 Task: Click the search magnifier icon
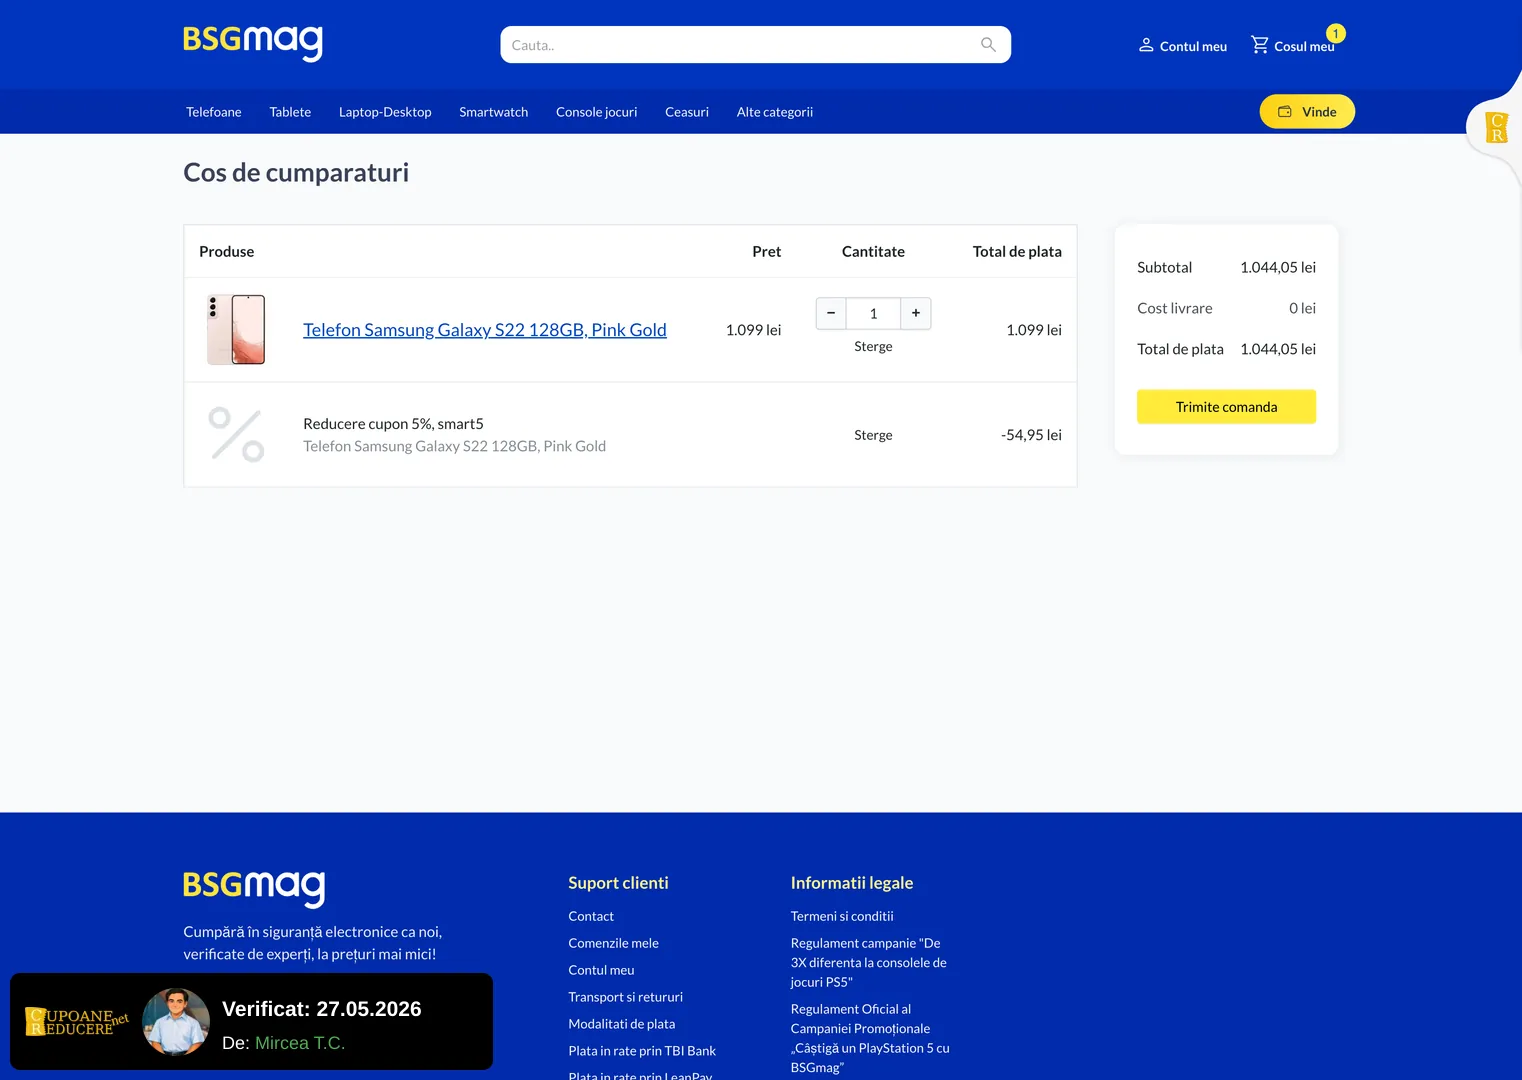988,45
